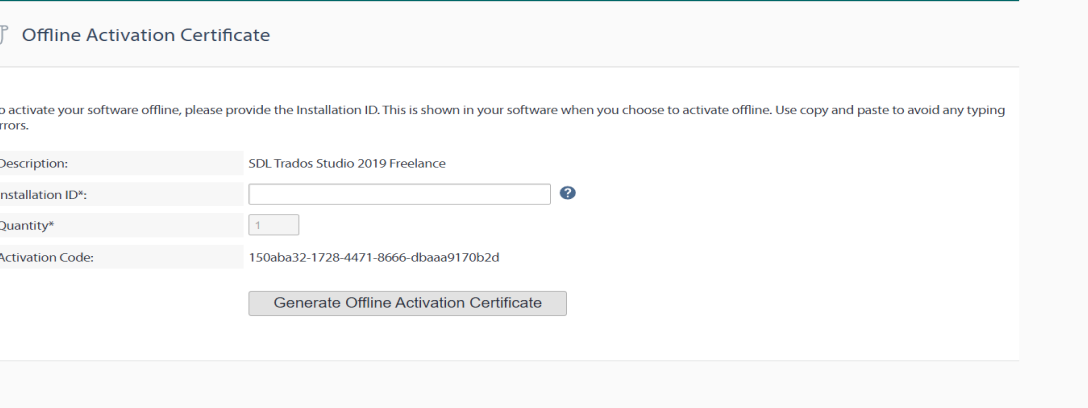Image resolution: width=1088 pixels, height=408 pixels.
Task: Click Generate Offline Activation Certificate button
Action: pos(407,303)
